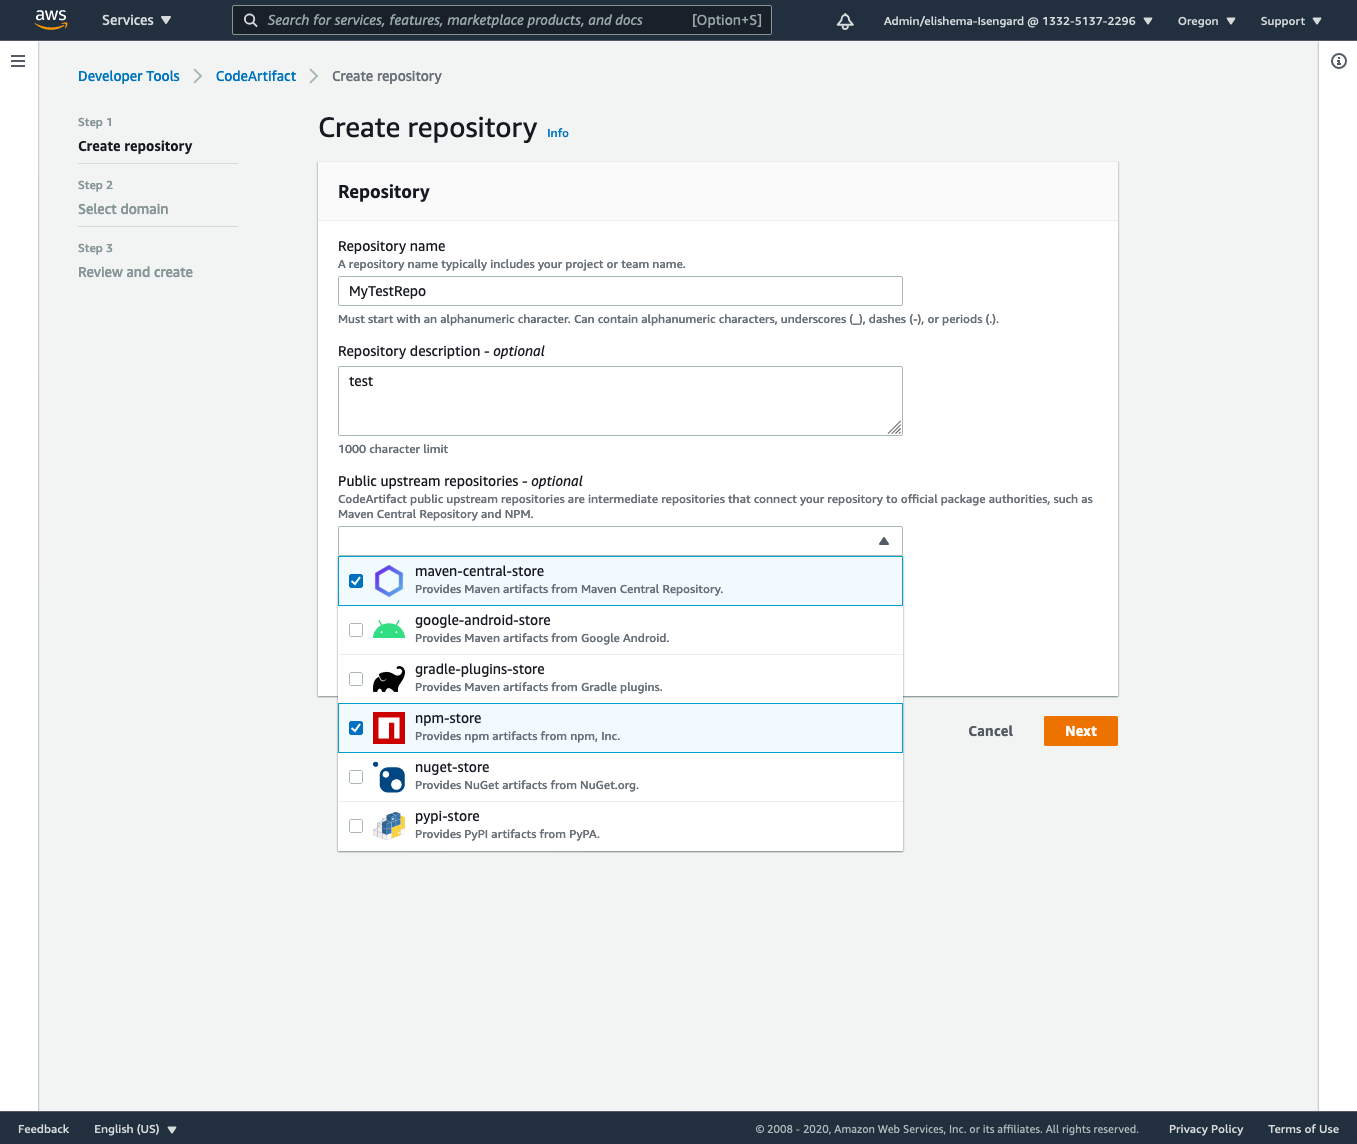The height and width of the screenshot is (1144, 1357).
Task: Expand the Admin account dropdown
Action: [x=1018, y=21]
